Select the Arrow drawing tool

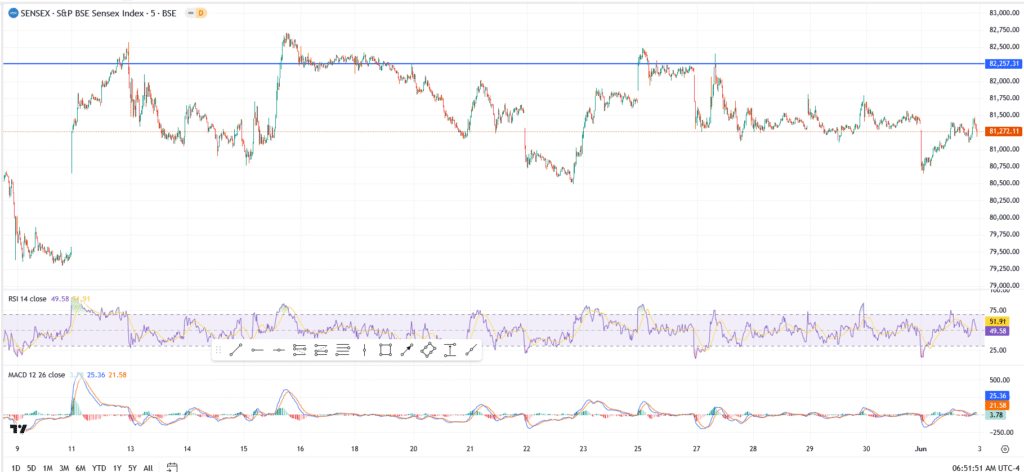pos(407,350)
